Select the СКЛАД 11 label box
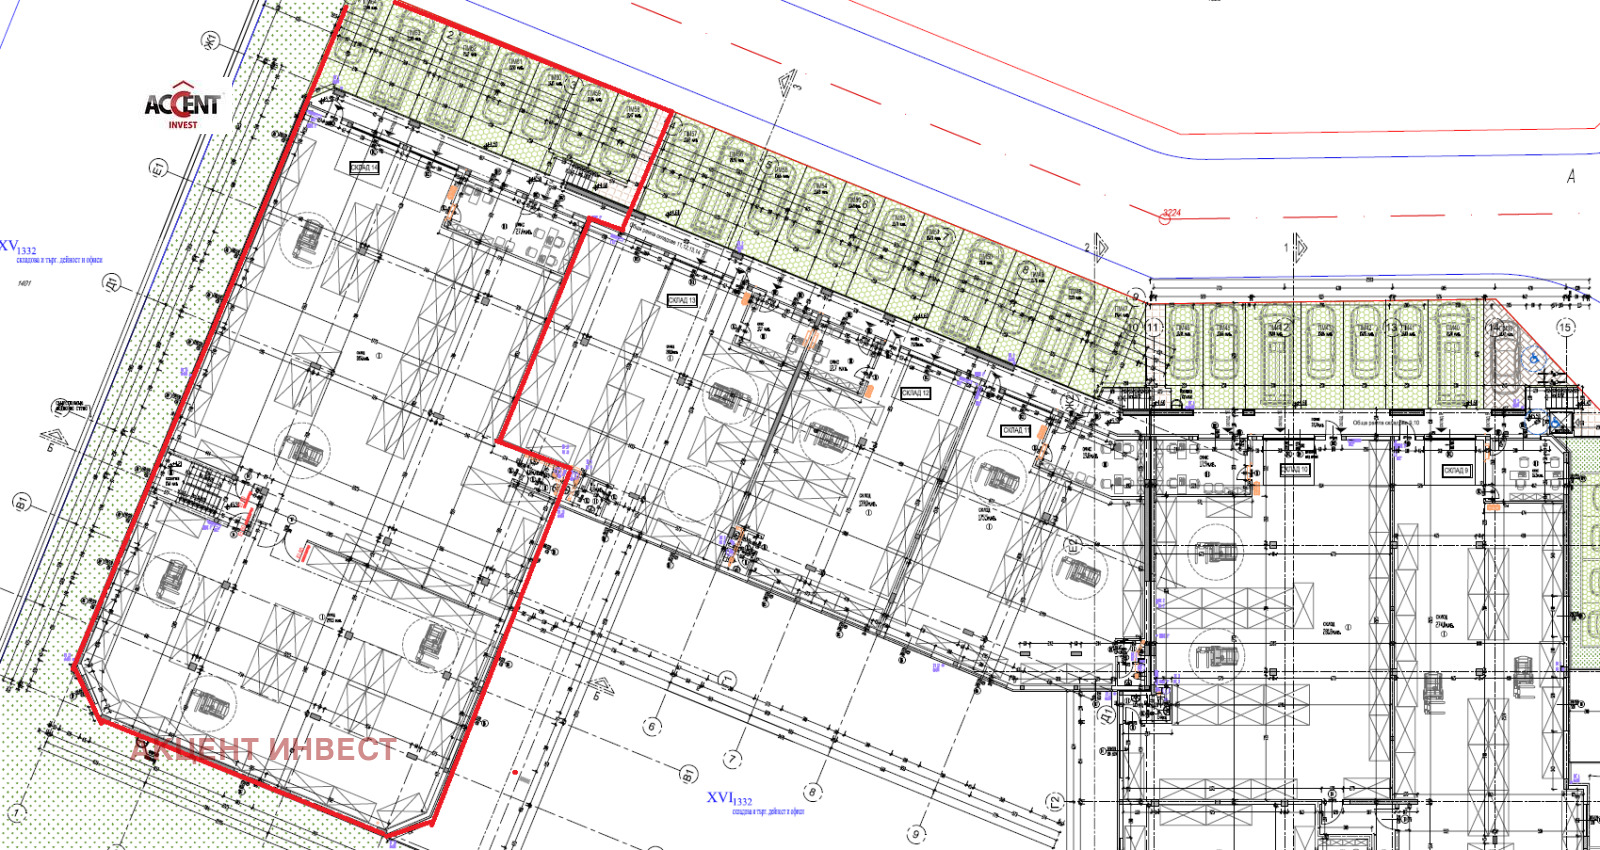The image size is (1600, 850). (1015, 431)
